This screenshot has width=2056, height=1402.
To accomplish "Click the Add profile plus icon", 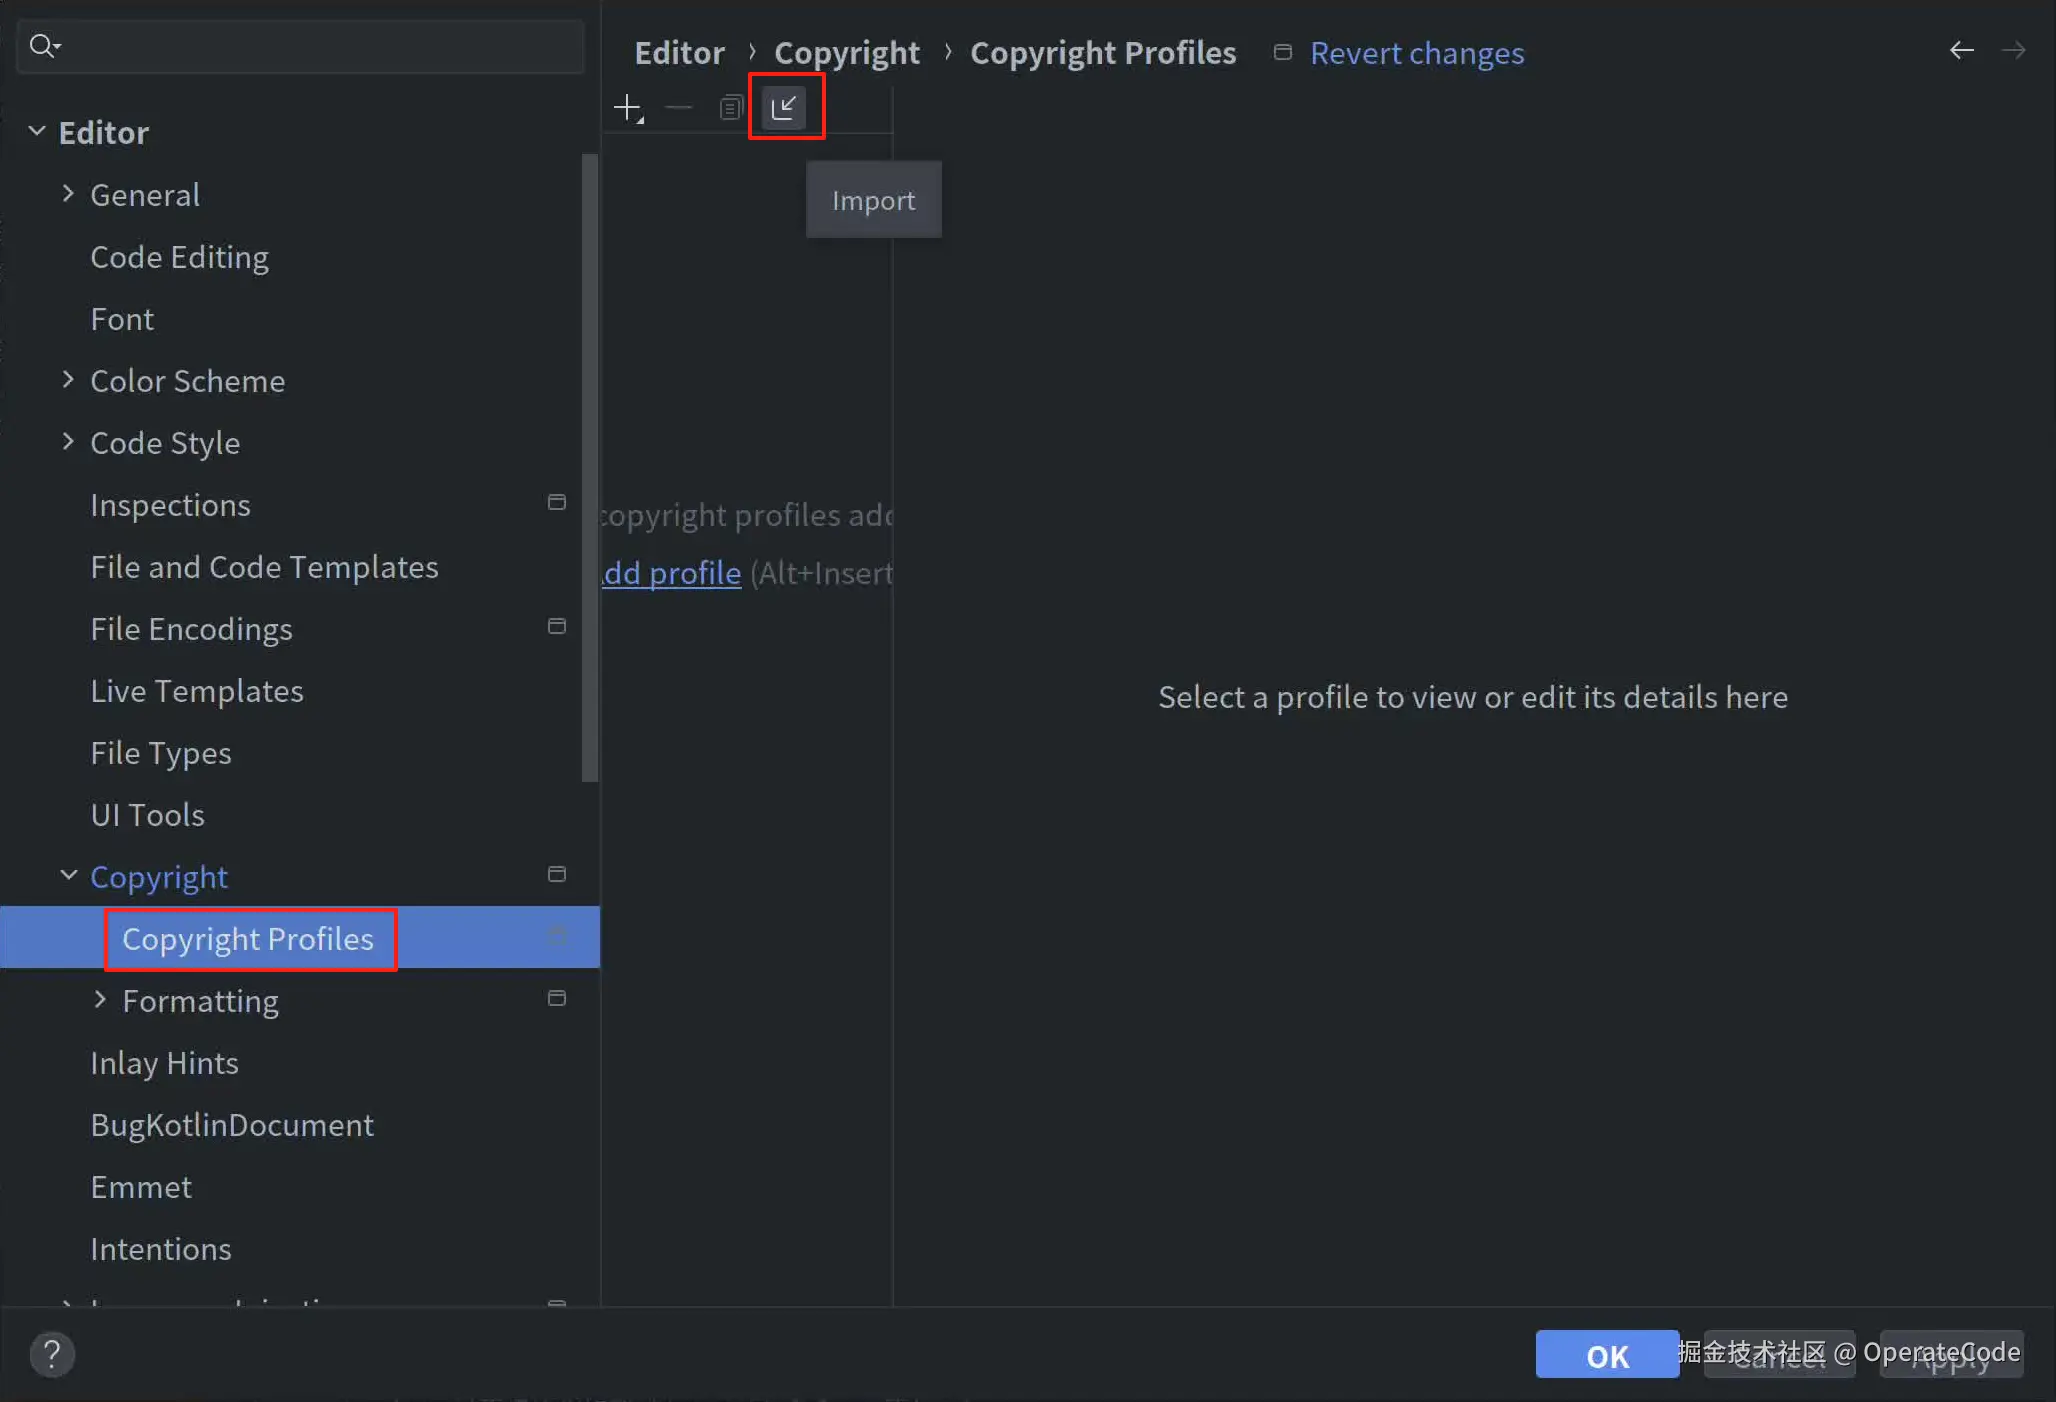I will pos(628,107).
